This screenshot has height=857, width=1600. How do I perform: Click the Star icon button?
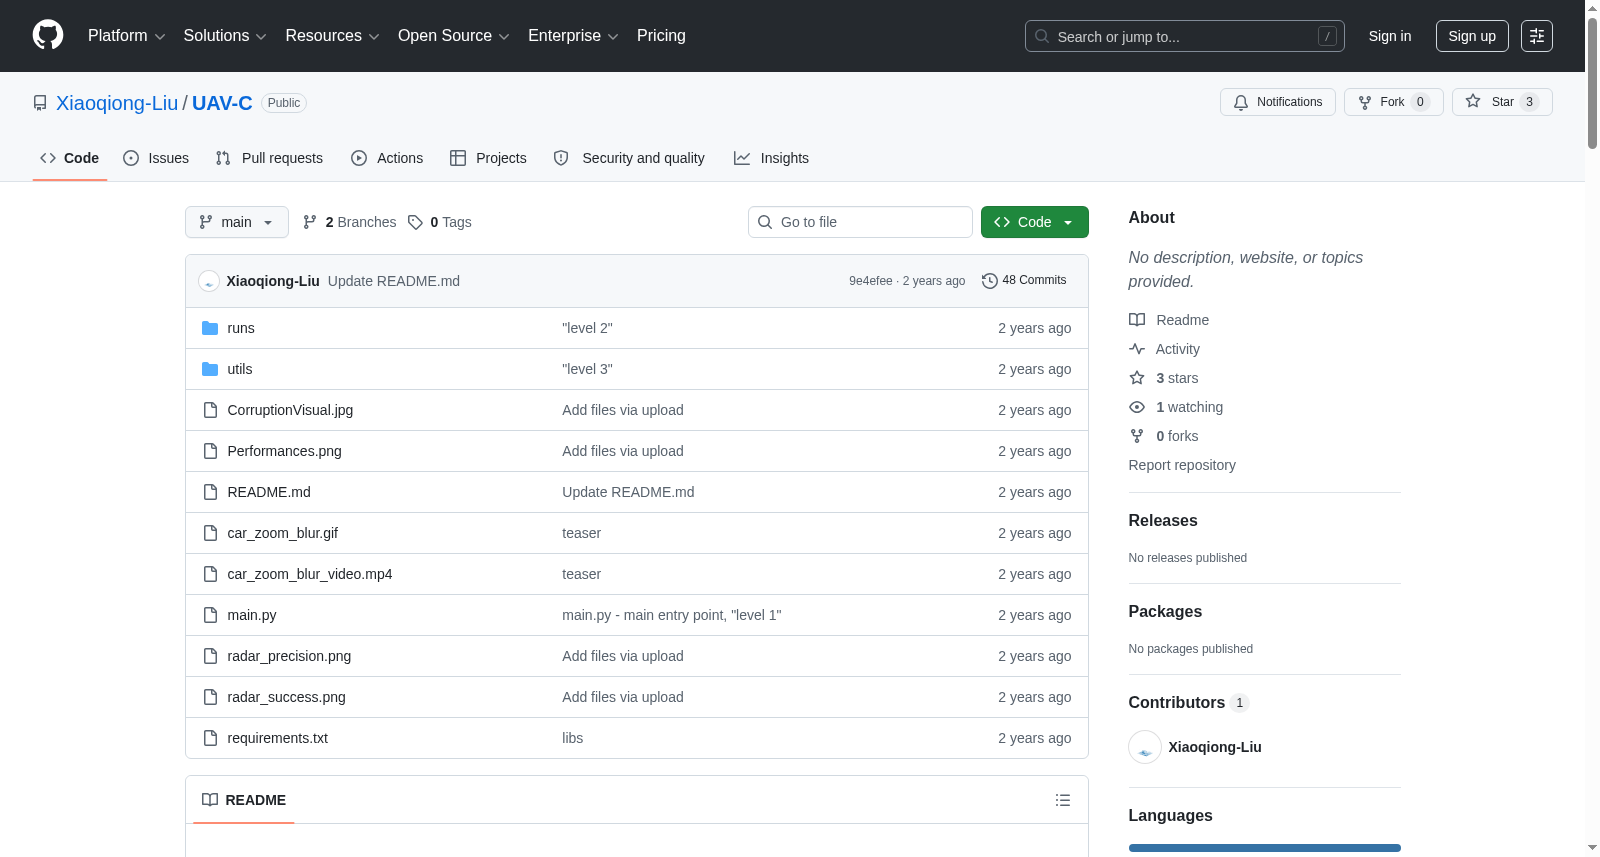[1502, 102]
